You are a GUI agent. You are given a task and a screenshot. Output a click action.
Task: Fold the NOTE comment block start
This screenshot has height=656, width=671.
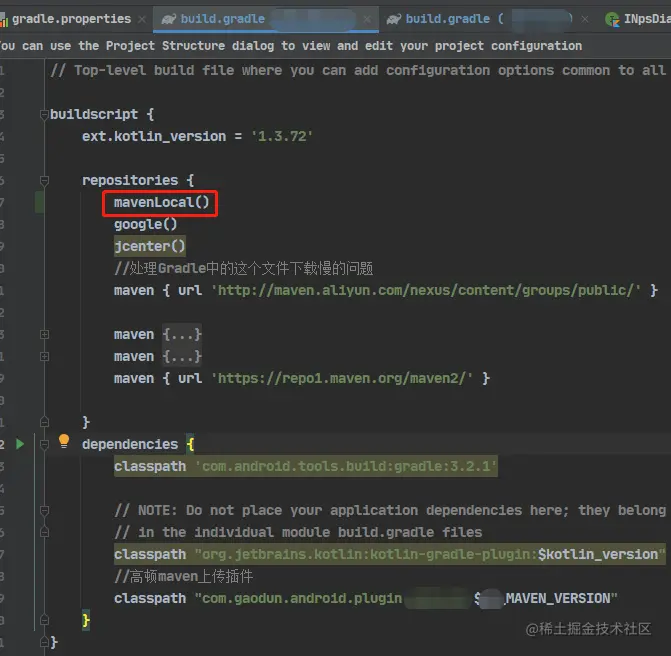[44, 510]
